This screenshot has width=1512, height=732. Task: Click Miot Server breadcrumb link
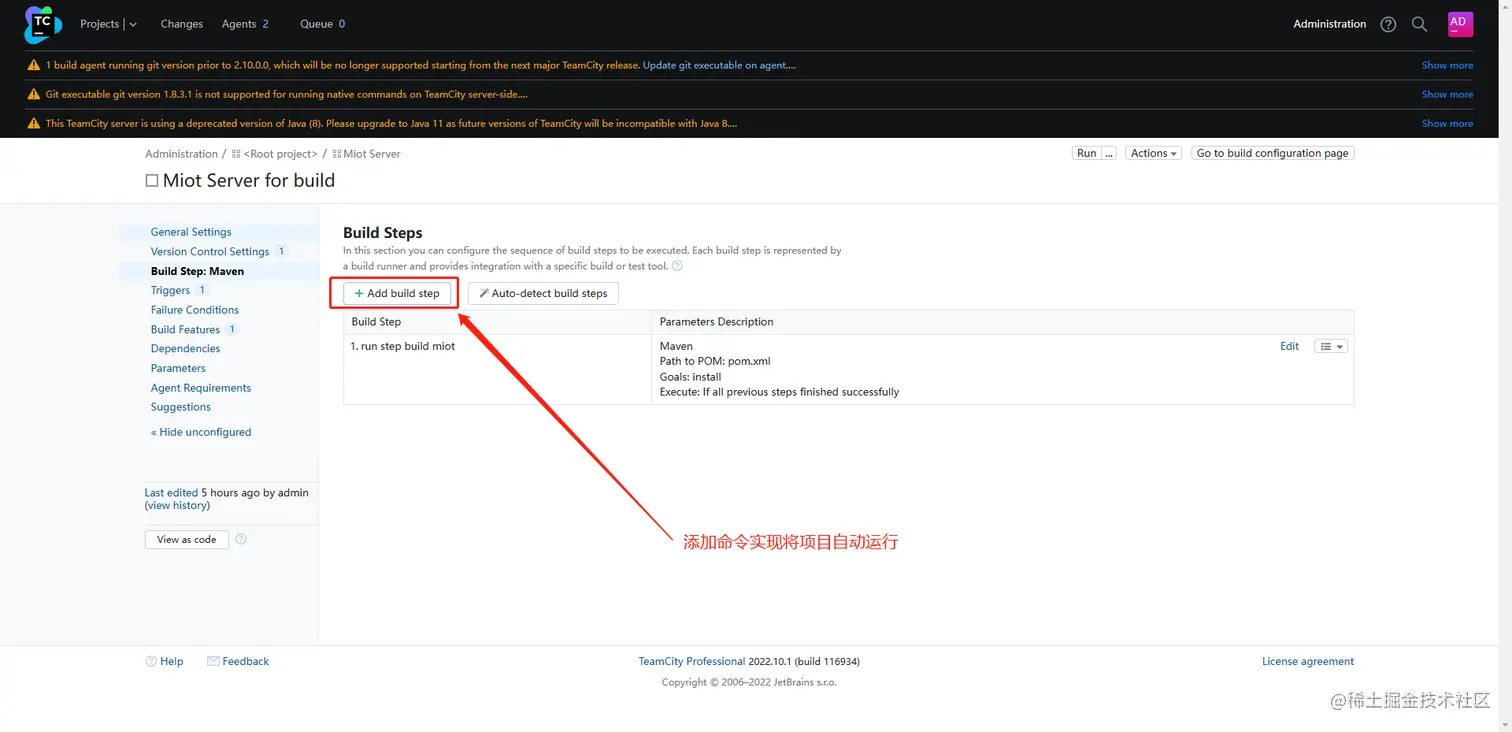pyautogui.click(x=372, y=154)
